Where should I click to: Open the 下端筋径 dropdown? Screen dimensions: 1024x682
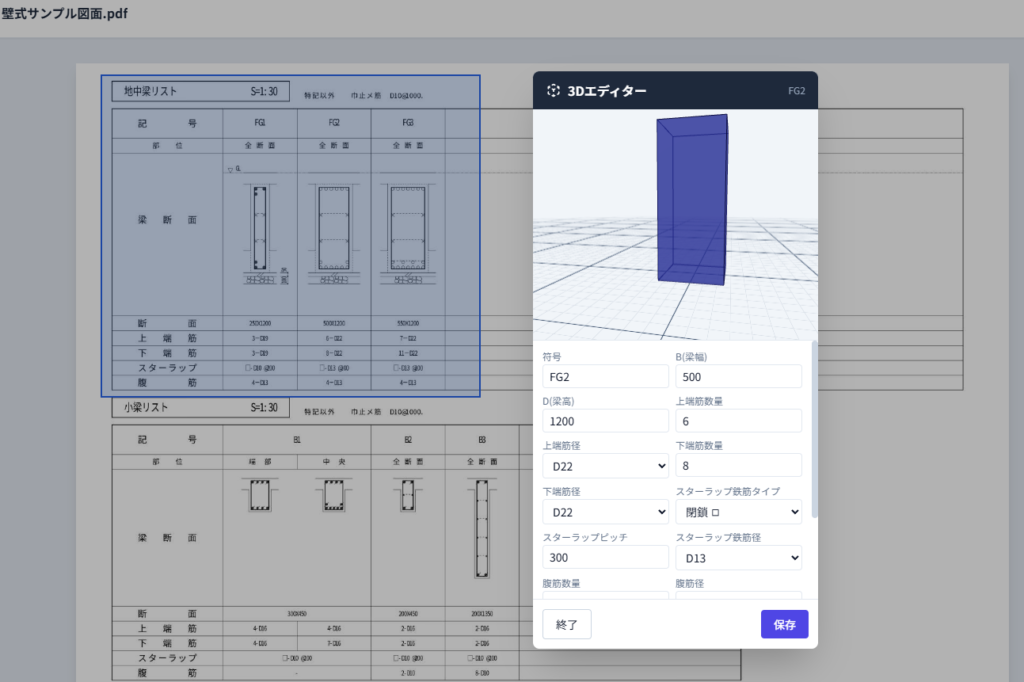[x=605, y=511]
